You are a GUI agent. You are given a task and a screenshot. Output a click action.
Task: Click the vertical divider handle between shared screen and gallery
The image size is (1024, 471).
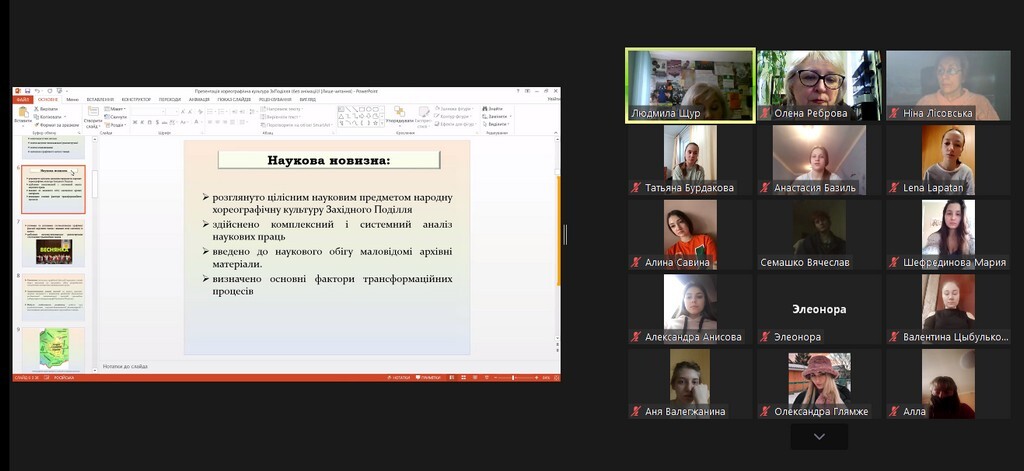pos(565,235)
